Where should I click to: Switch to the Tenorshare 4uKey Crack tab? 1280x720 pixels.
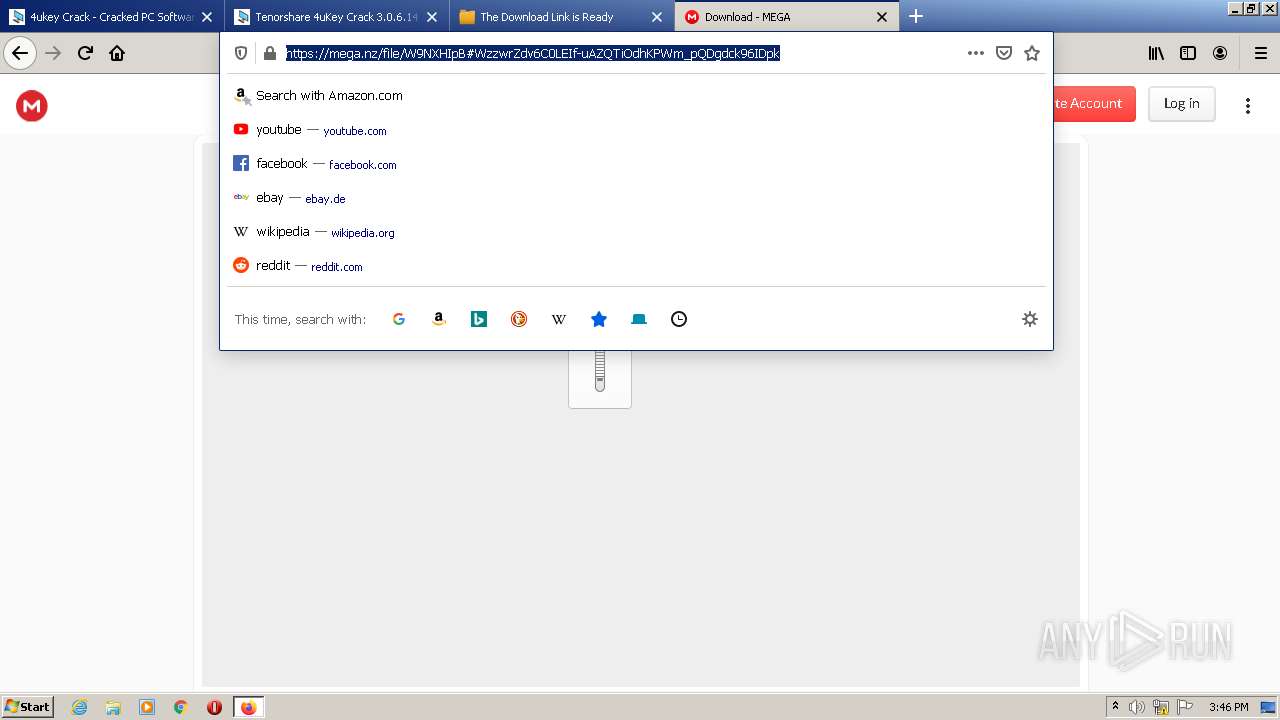(335, 17)
